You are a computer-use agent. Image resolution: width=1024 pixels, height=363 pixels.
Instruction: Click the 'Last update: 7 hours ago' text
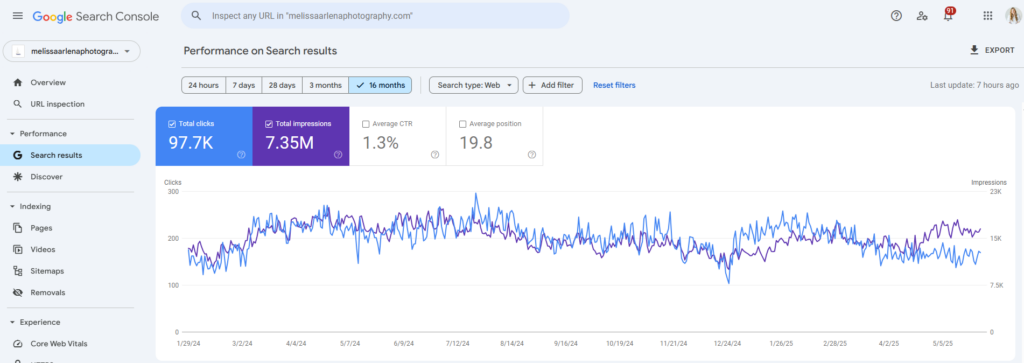click(974, 86)
